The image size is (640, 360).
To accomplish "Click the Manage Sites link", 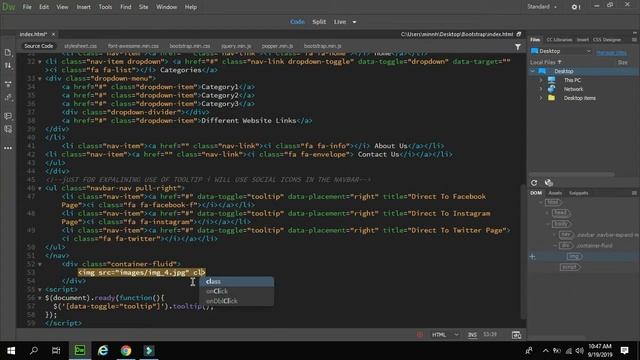I will [611, 53].
